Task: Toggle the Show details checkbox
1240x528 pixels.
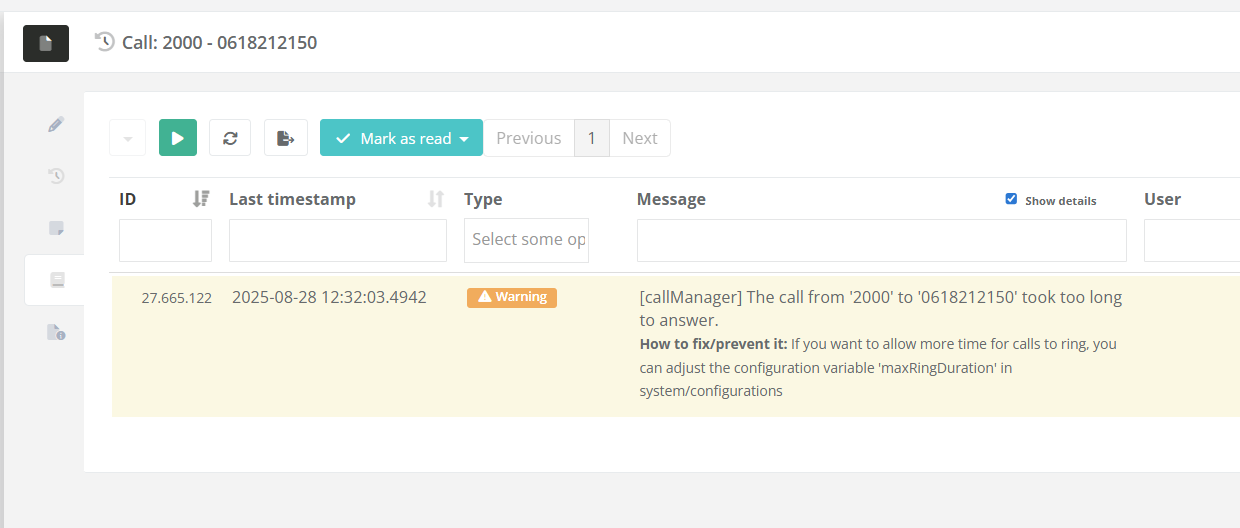Action: click(x=1011, y=199)
